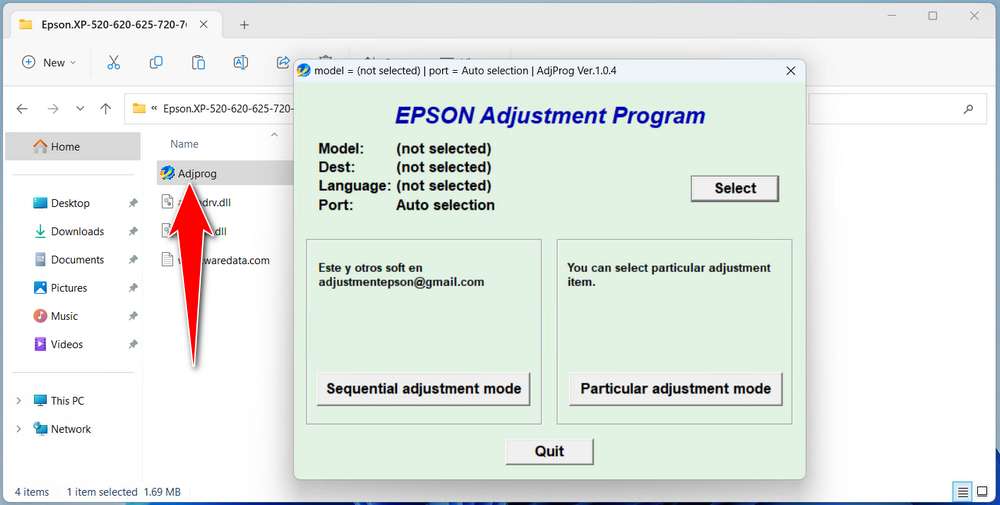Viewport: 1000px width, 505px height.
Task: Click the address bar folder path
Action: pos(227,109)
